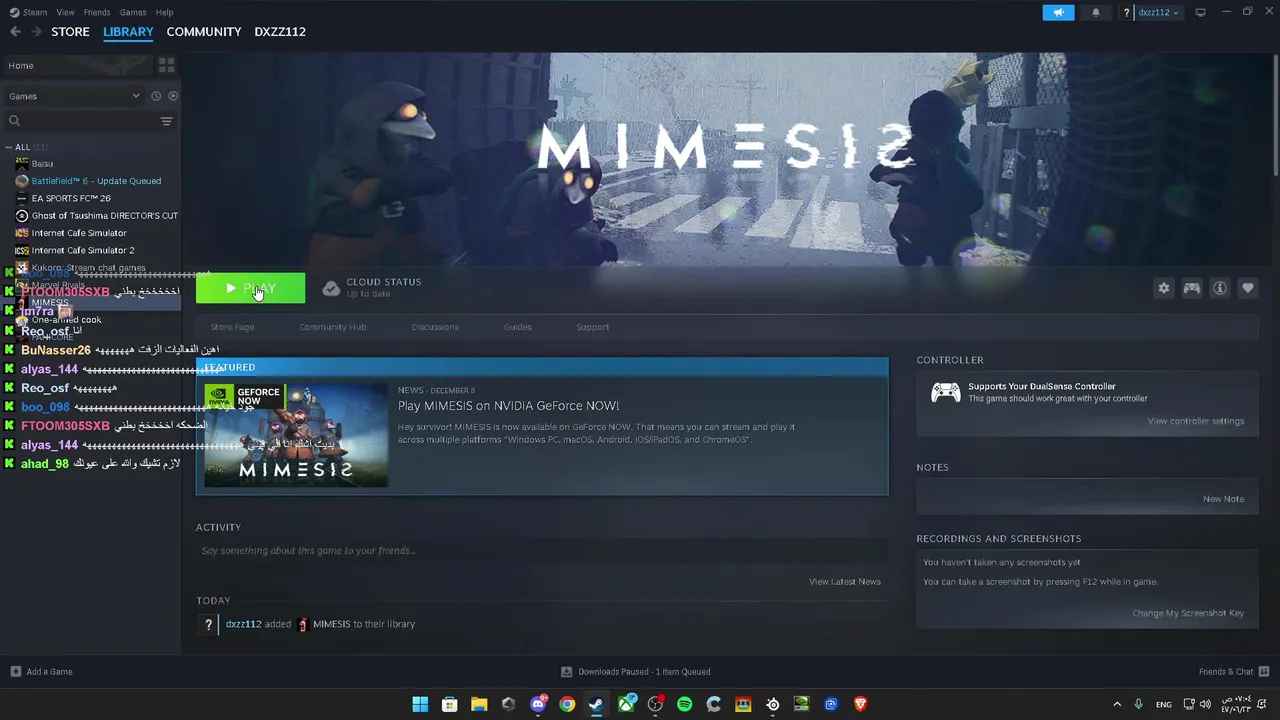This screenshot has width=1280, height=720.
Task: Open controller layout gamepad icon
Action: point(1191,288)
